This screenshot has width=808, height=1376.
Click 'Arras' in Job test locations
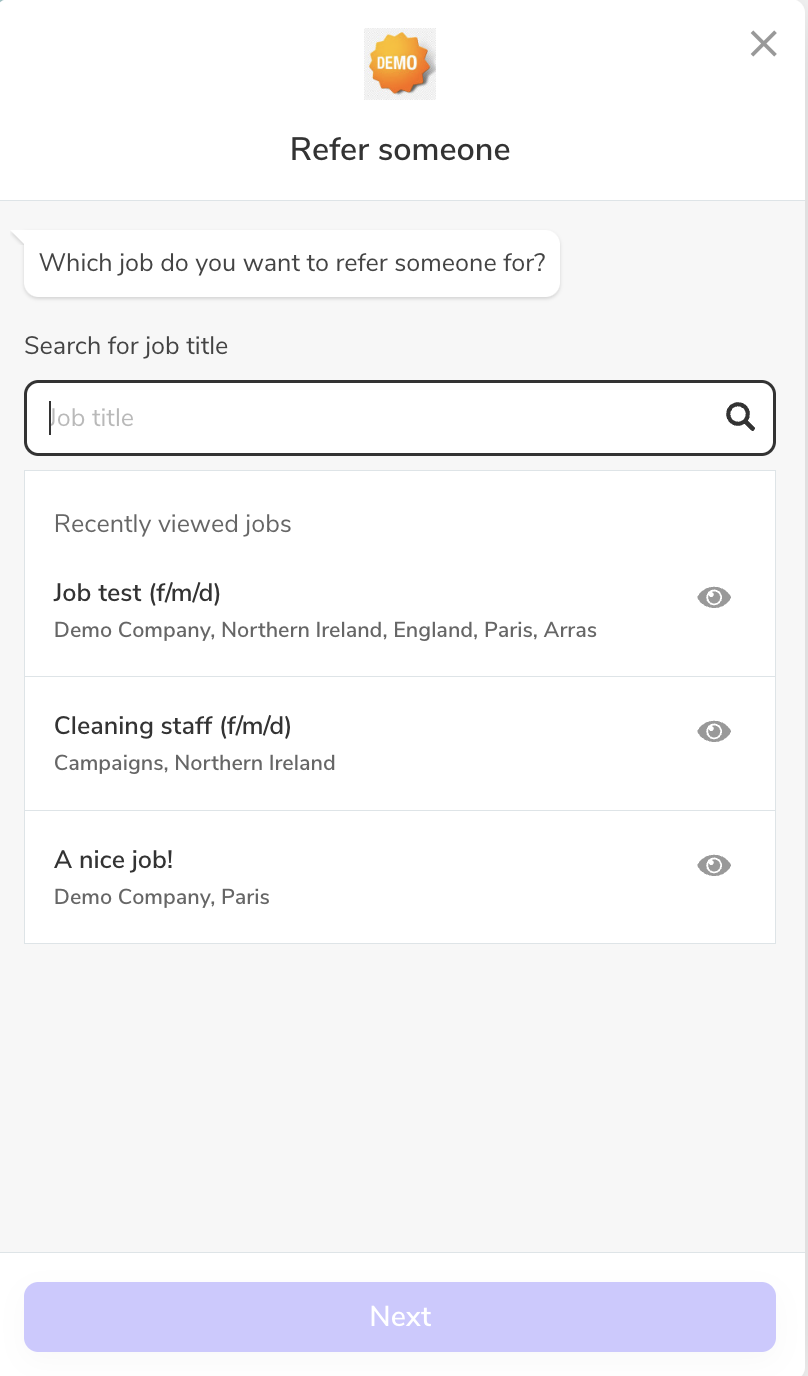(570, 630)
